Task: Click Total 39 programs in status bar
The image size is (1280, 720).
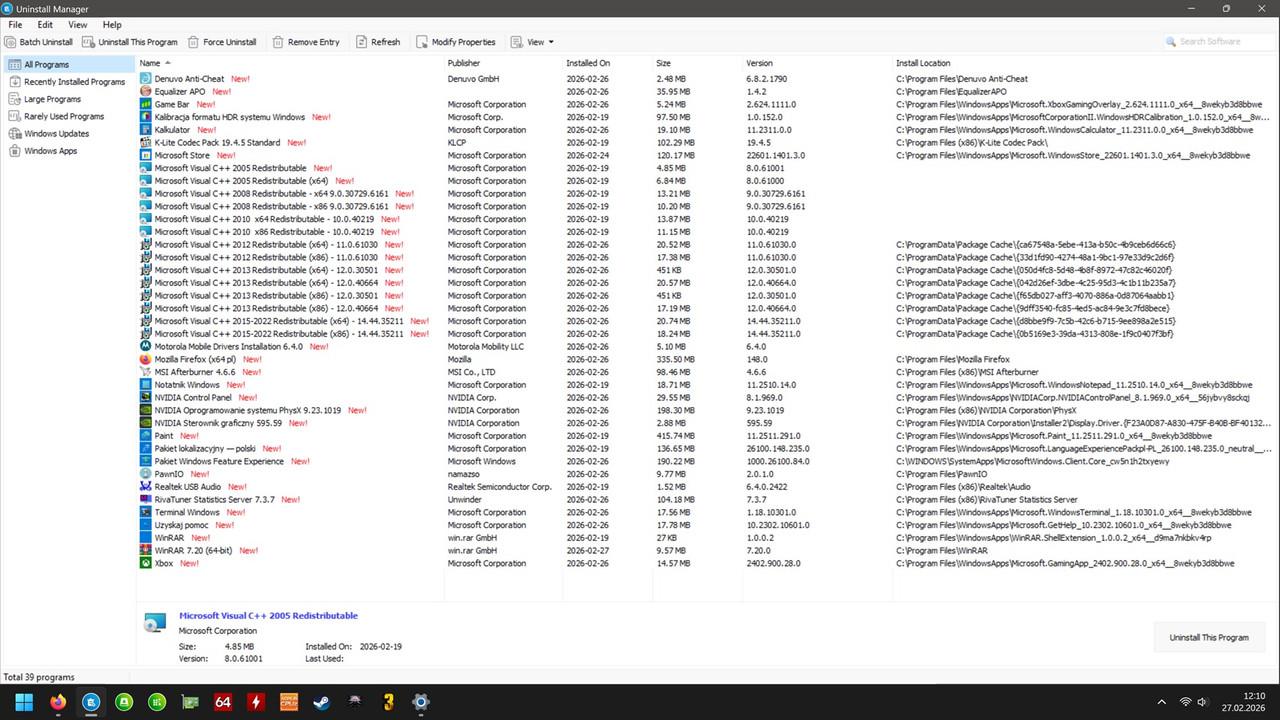Action: 39,677
